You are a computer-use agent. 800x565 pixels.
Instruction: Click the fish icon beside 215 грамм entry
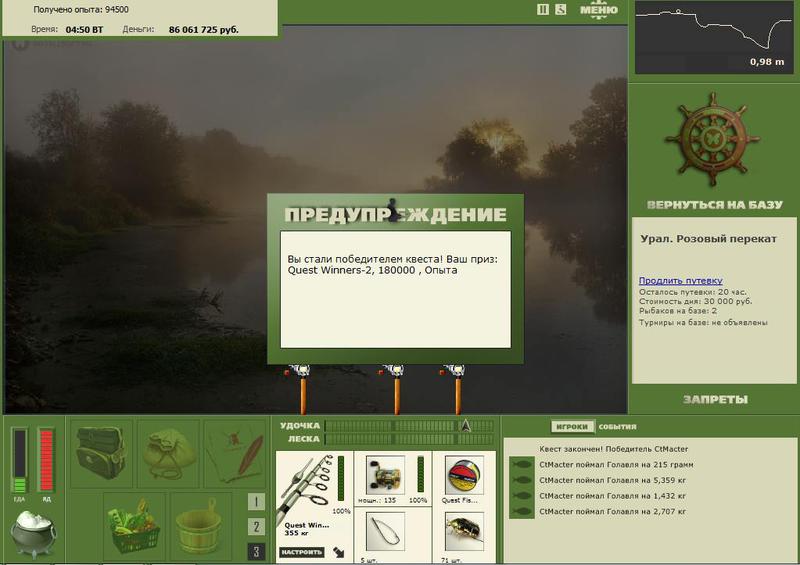point(521,465)
